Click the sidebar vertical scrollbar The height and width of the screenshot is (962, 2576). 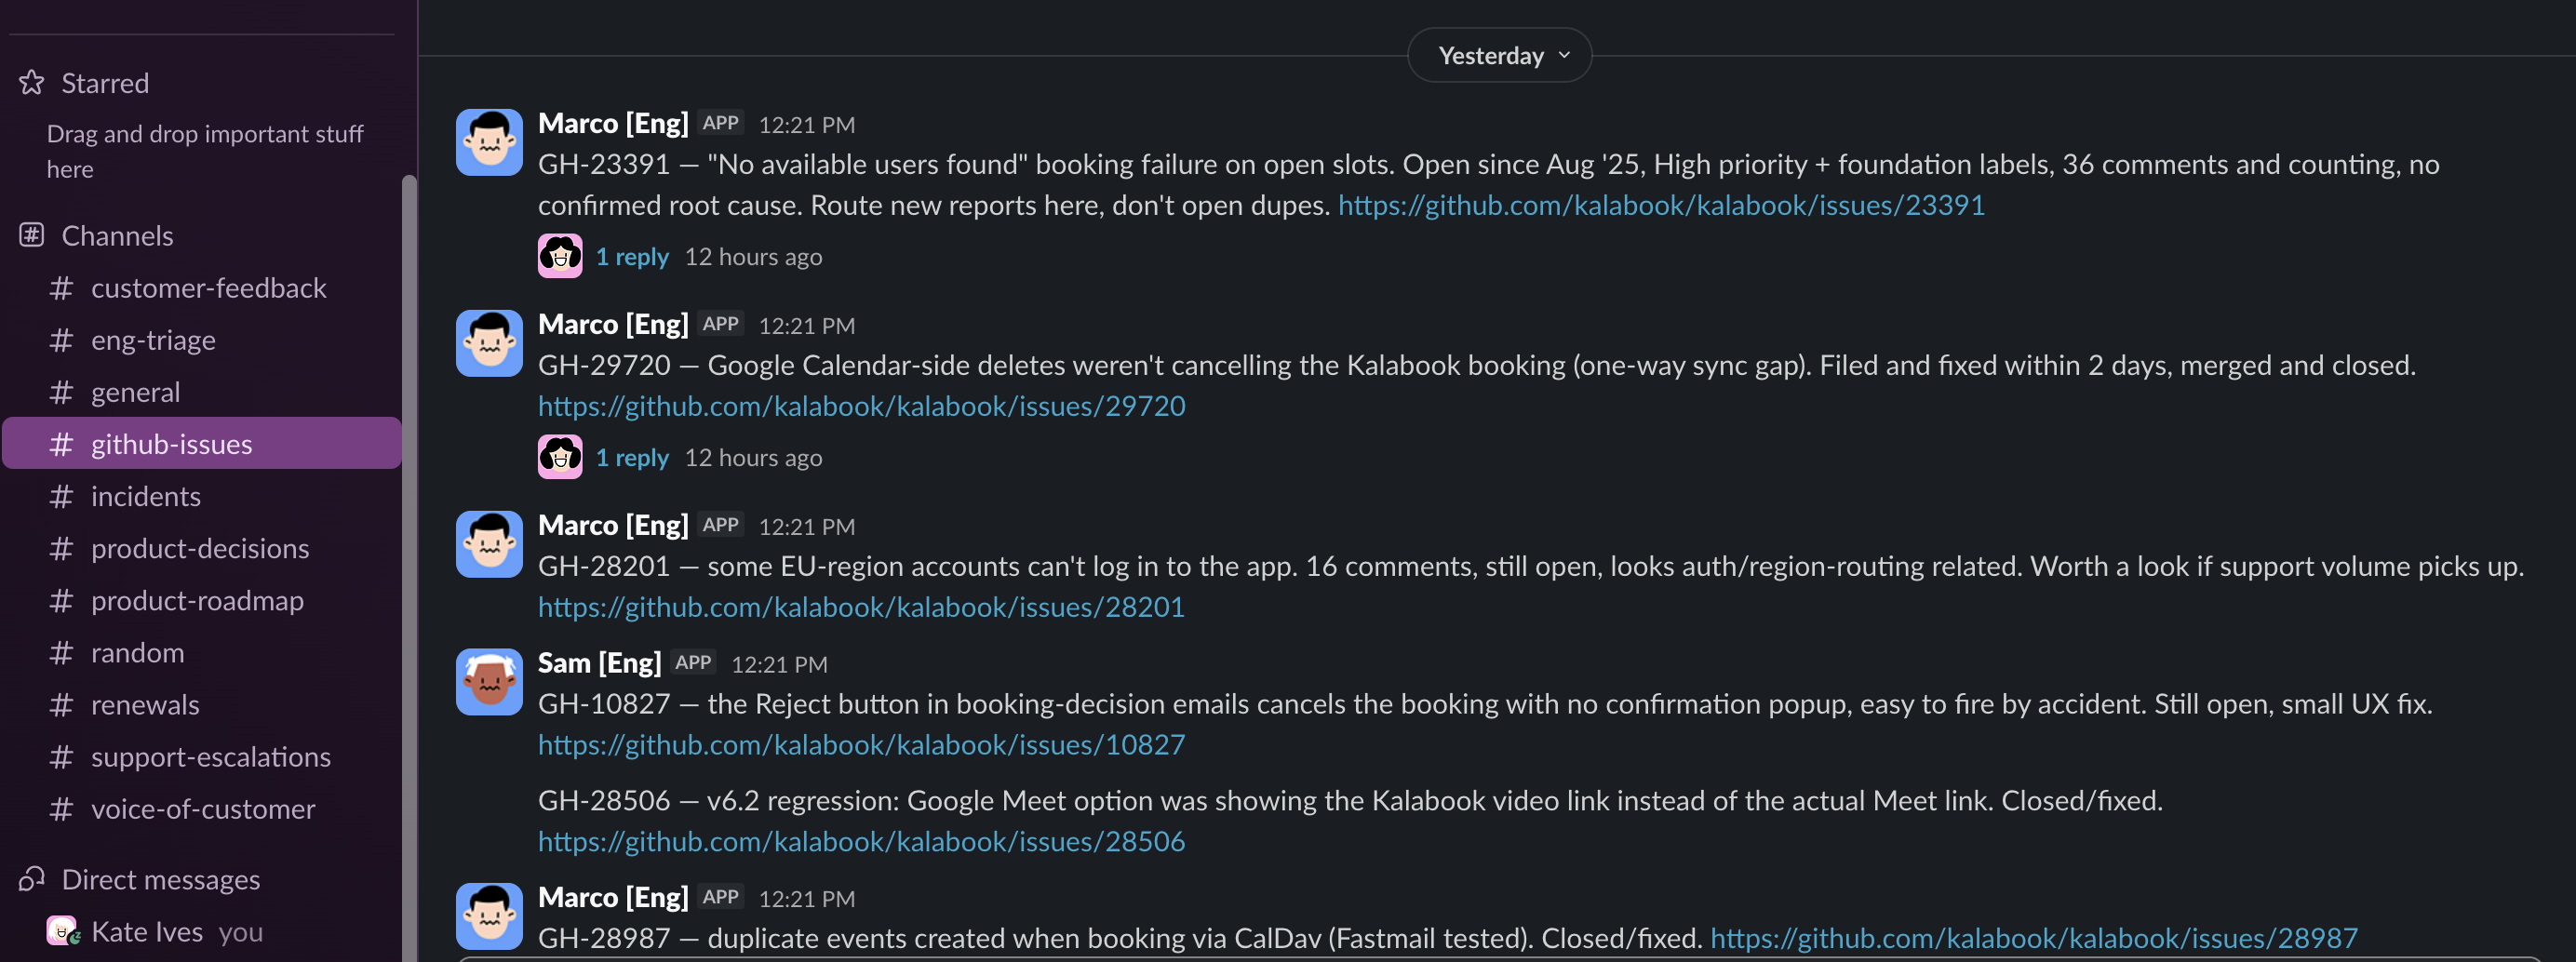[x=408, y=568]
